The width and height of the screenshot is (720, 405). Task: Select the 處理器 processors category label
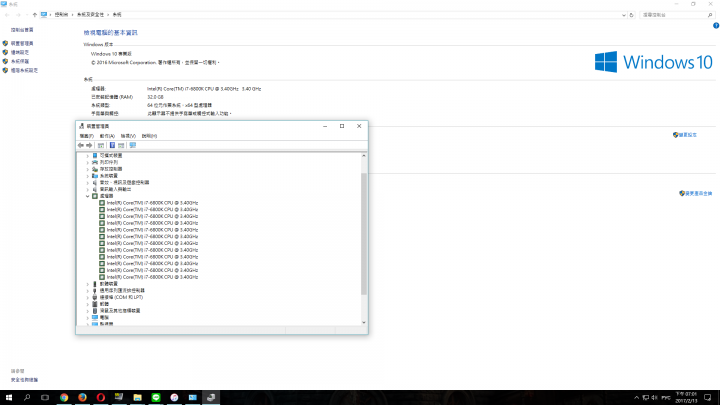pos(106,196)
